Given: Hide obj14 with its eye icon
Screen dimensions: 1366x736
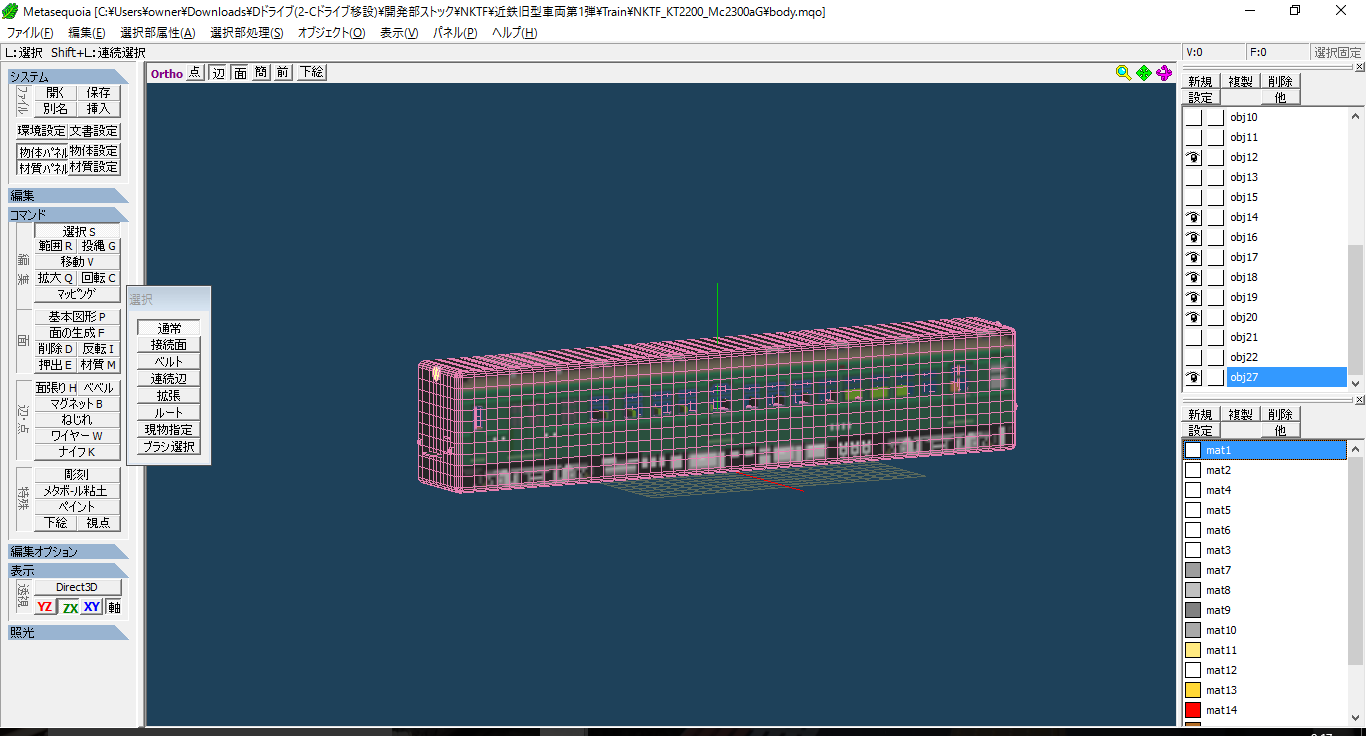Looking at the screenshot, I should (x=1193, y=217).
